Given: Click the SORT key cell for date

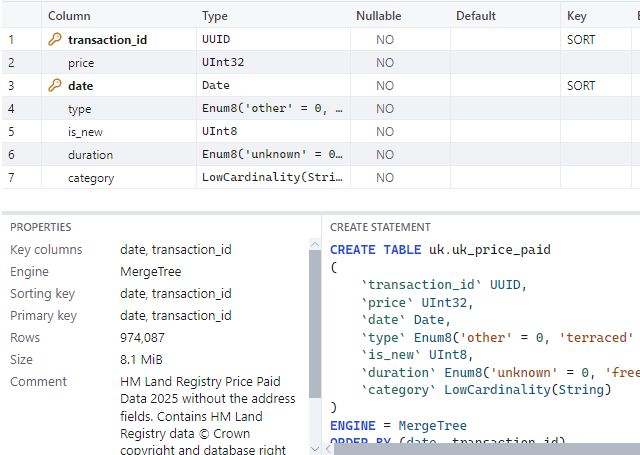Looking at the screenshot, I should (581, 85).
